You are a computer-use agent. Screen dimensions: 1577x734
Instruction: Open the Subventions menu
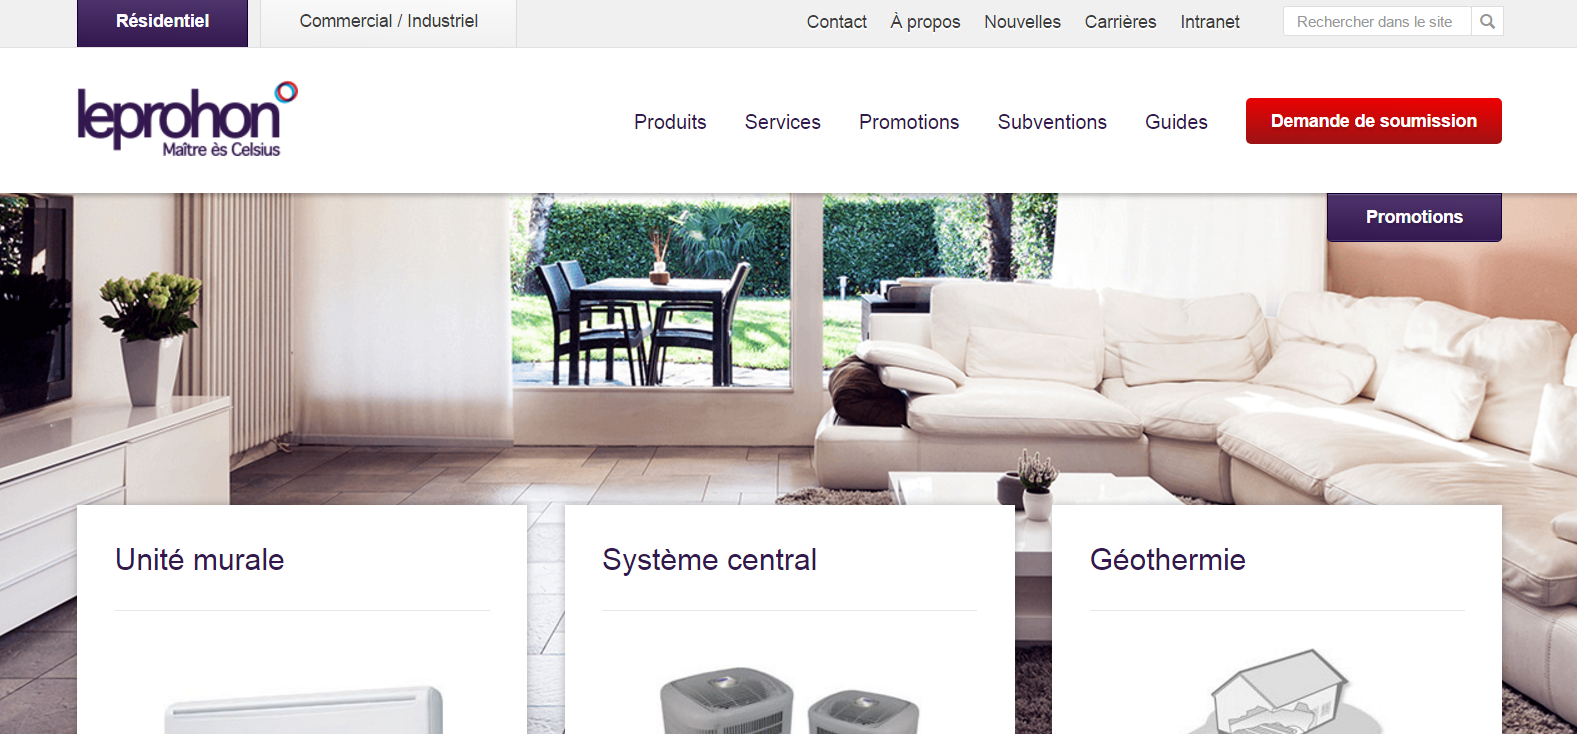coord(1052,122)
